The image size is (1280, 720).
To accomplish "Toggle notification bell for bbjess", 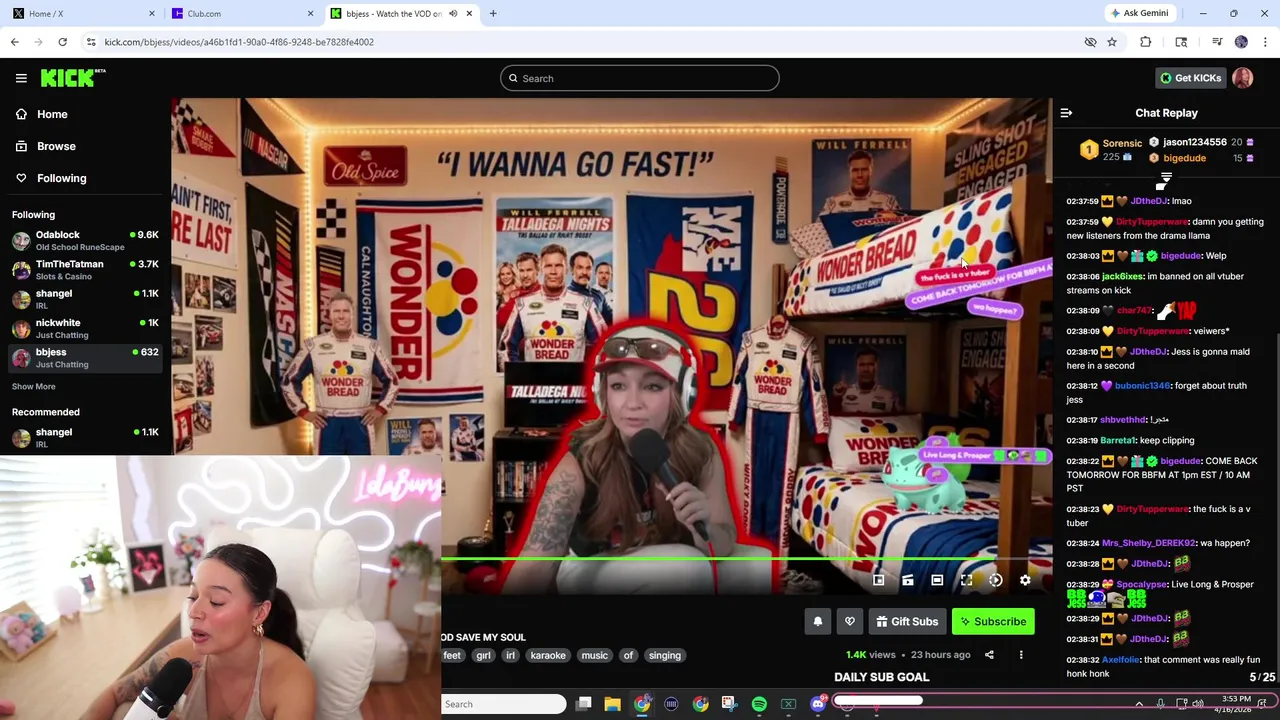I will (x=818, y=622).
